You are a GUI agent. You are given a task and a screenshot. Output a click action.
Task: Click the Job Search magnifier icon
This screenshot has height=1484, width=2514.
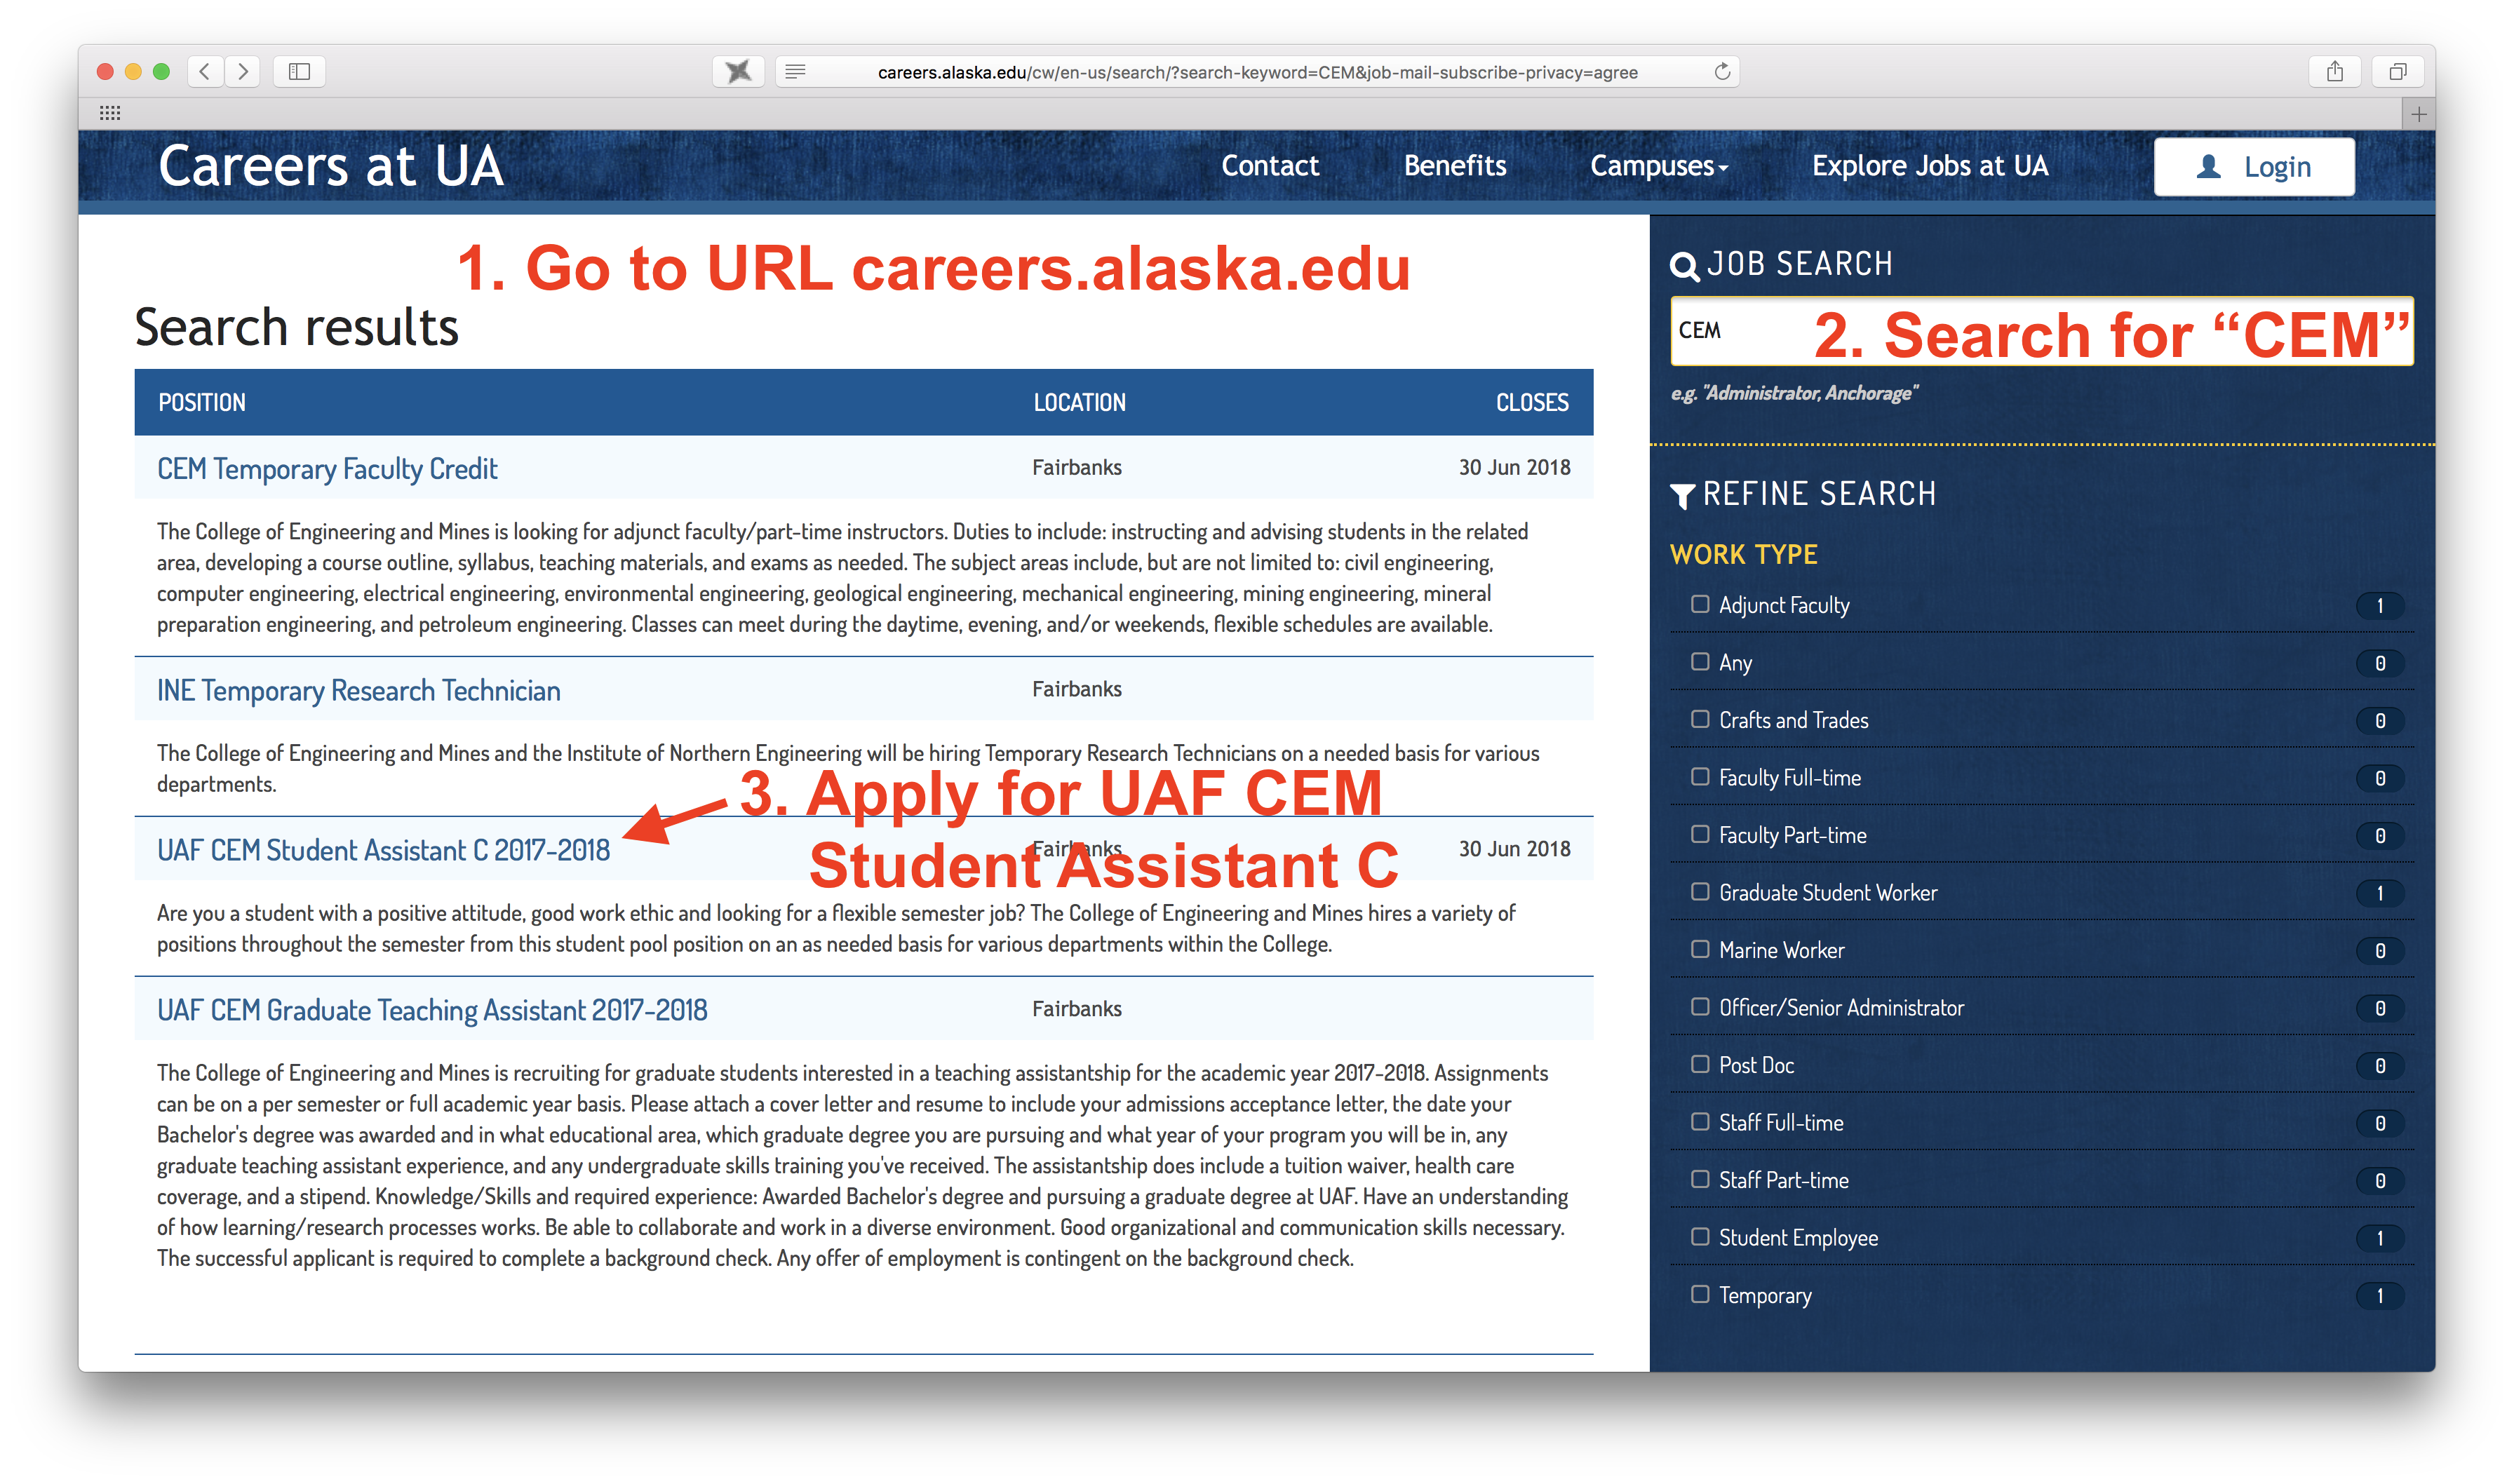[x=1684, y=266]
